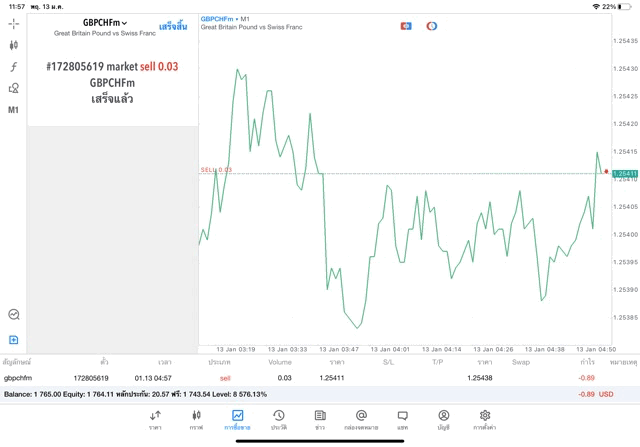Open the การซื้อขาย (Trade) tab

pos(237,420)
